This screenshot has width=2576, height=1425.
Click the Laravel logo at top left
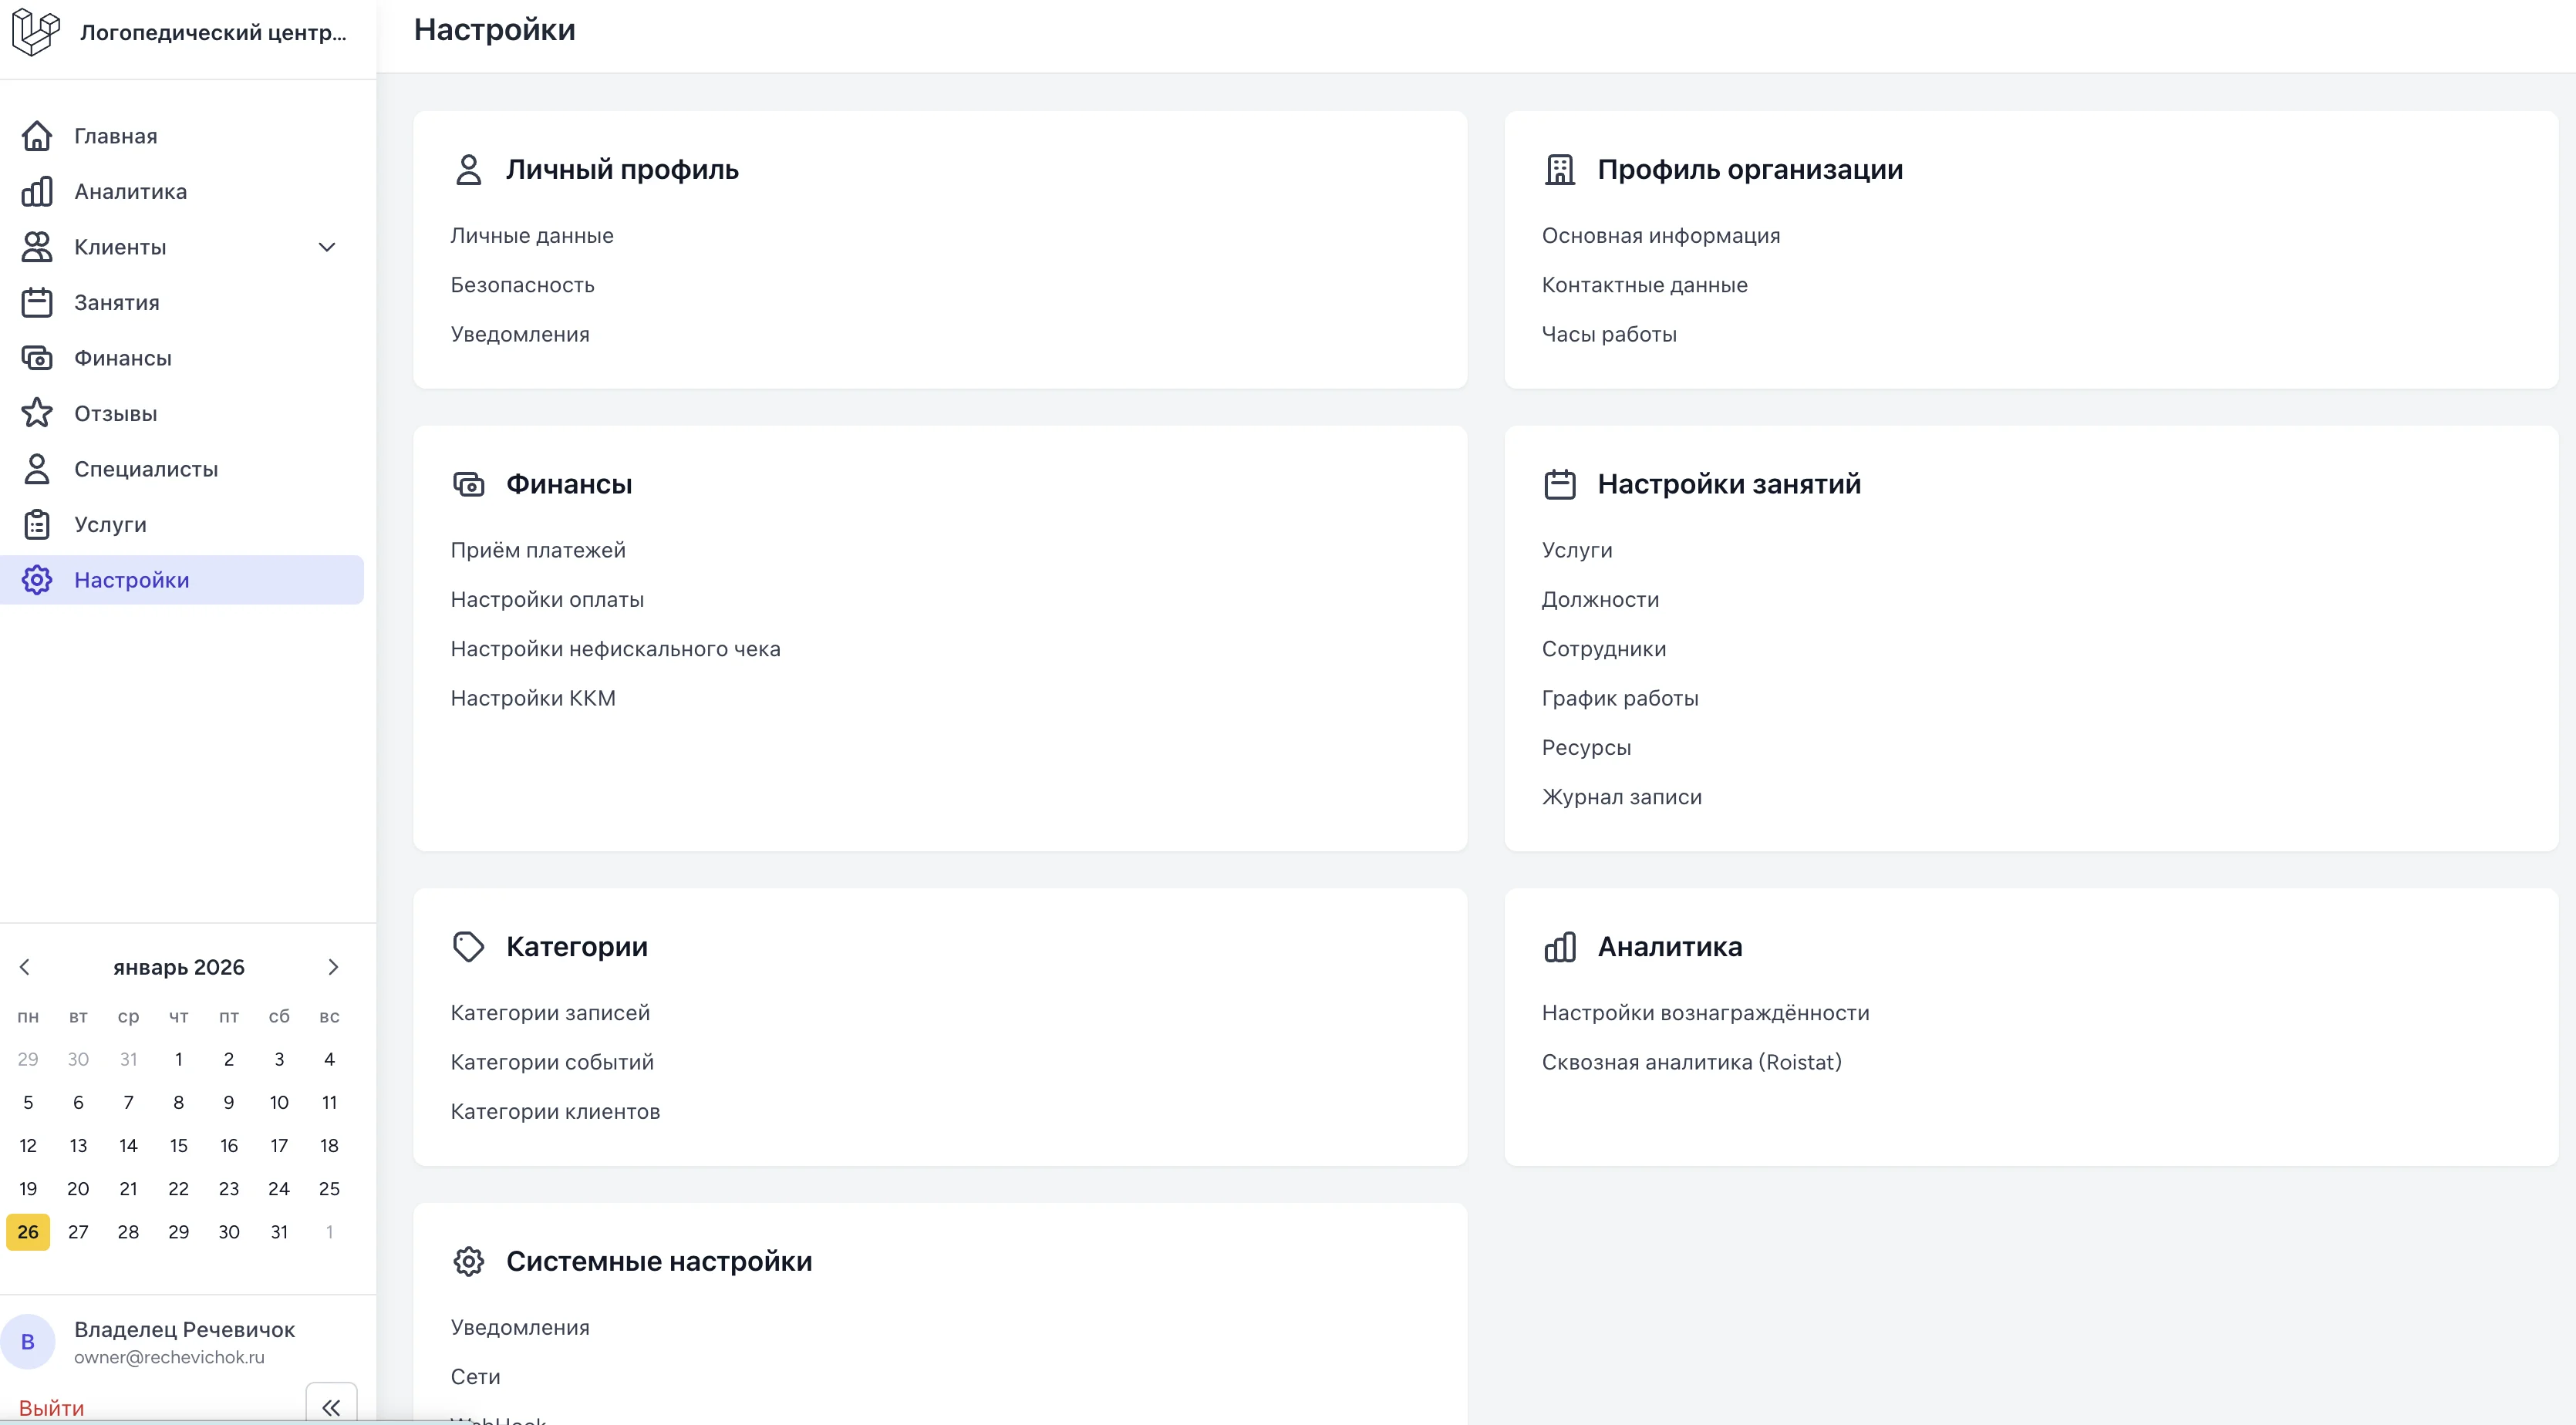[x=35, y=32]
